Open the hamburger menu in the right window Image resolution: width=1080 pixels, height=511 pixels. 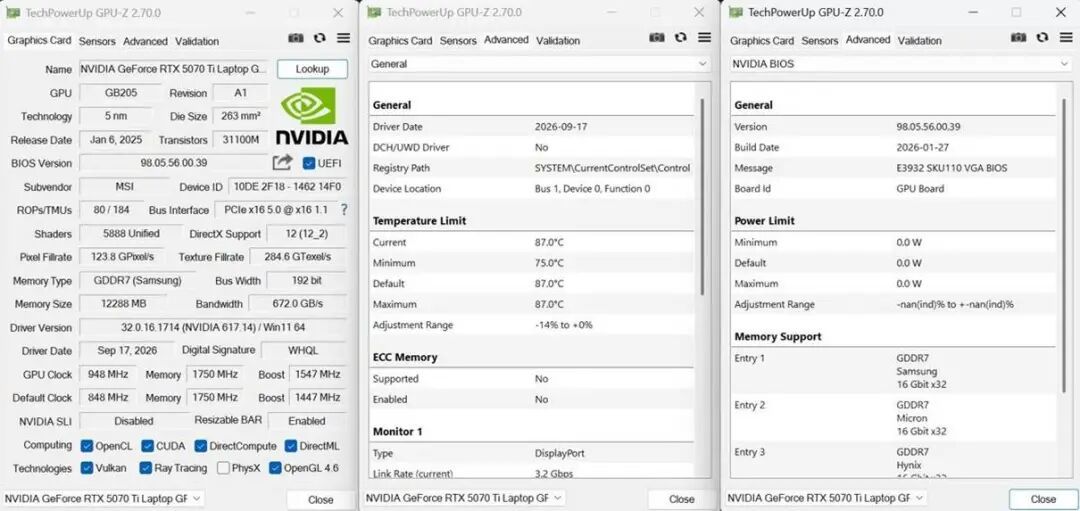tap(1066, 37)
